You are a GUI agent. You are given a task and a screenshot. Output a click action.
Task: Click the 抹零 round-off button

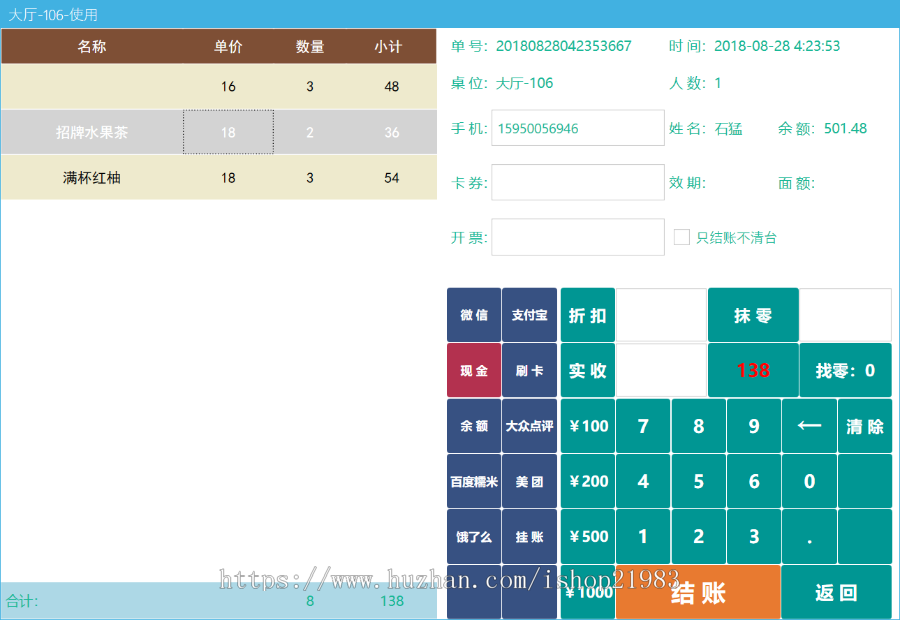[753, 316]
